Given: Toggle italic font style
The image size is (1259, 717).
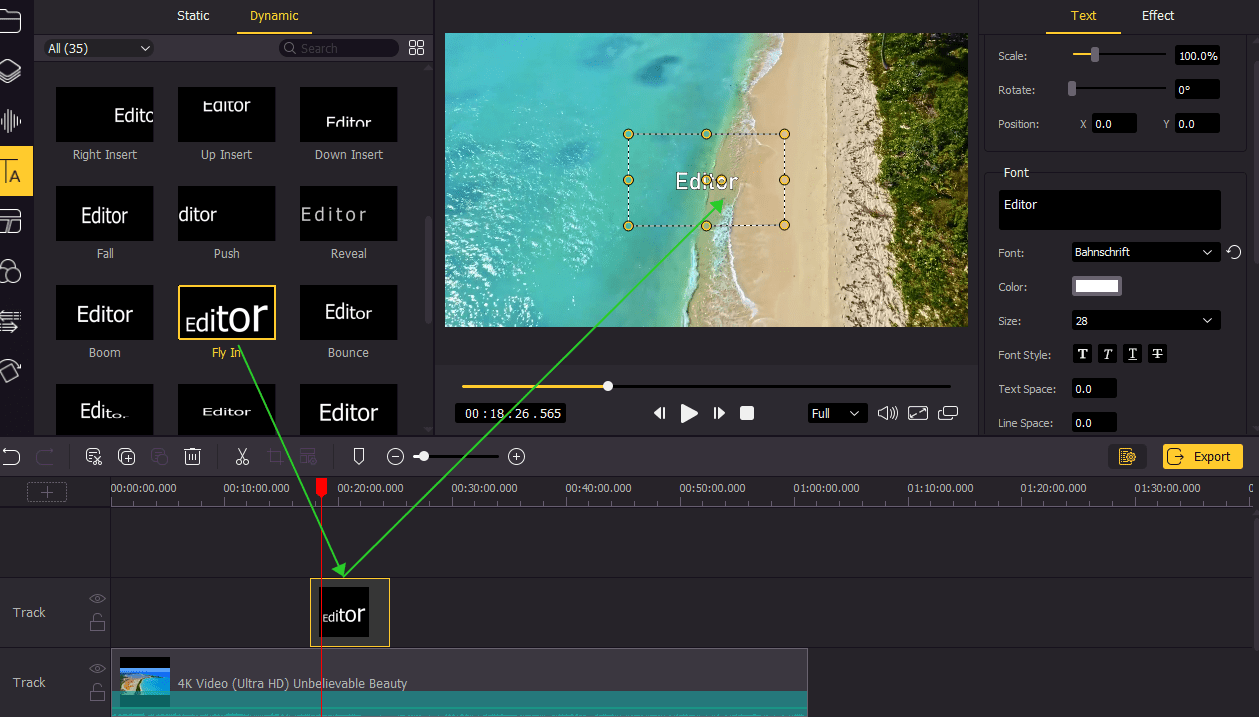Looking at the screenshot, I should 1107,354.
